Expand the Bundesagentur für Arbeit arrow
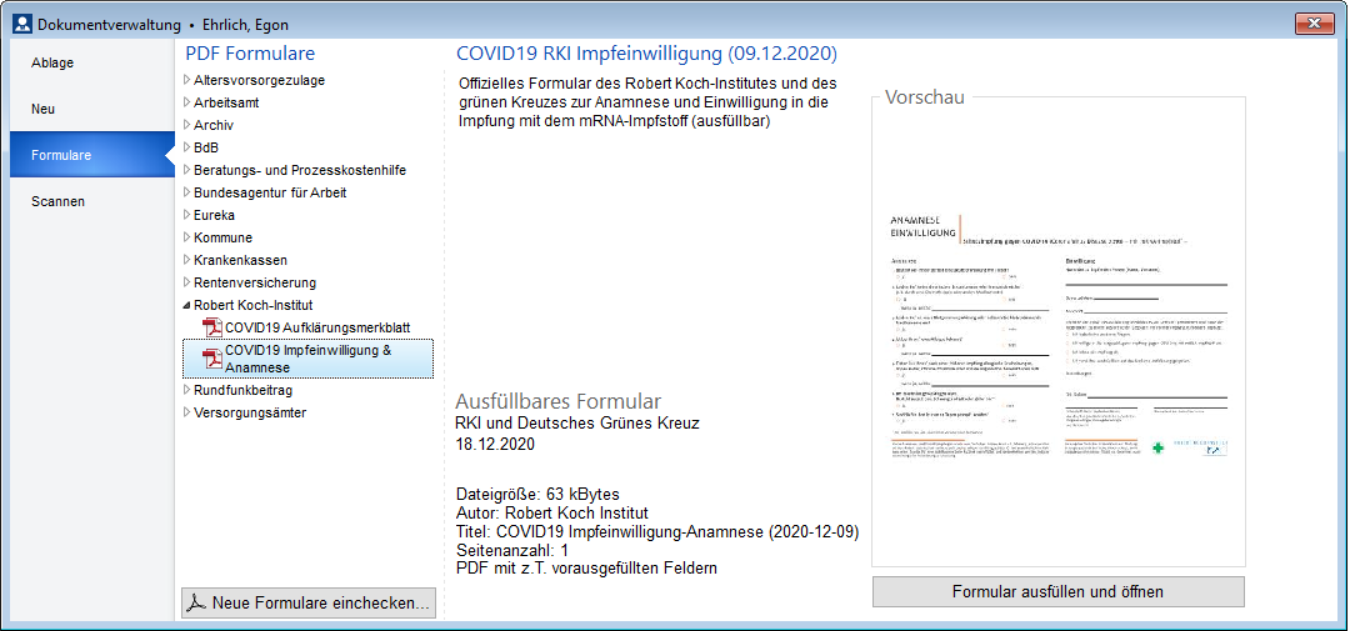The width and height of the screenshot is (1348, 631). [187, 192]
